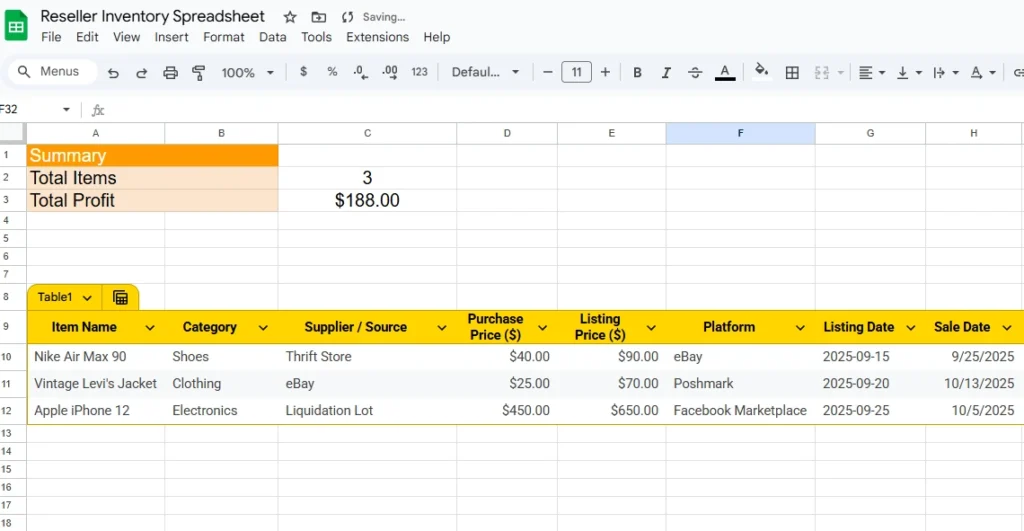Open the Purchase Price column dropdown

tap(543, 328)
